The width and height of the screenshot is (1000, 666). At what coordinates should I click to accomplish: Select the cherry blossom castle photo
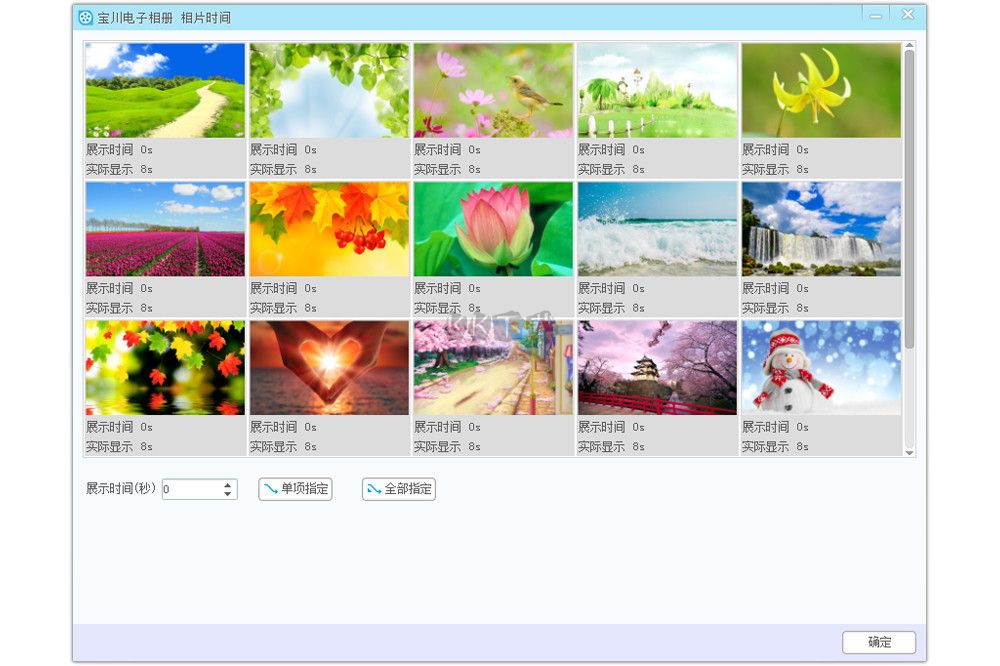[657, 367]
